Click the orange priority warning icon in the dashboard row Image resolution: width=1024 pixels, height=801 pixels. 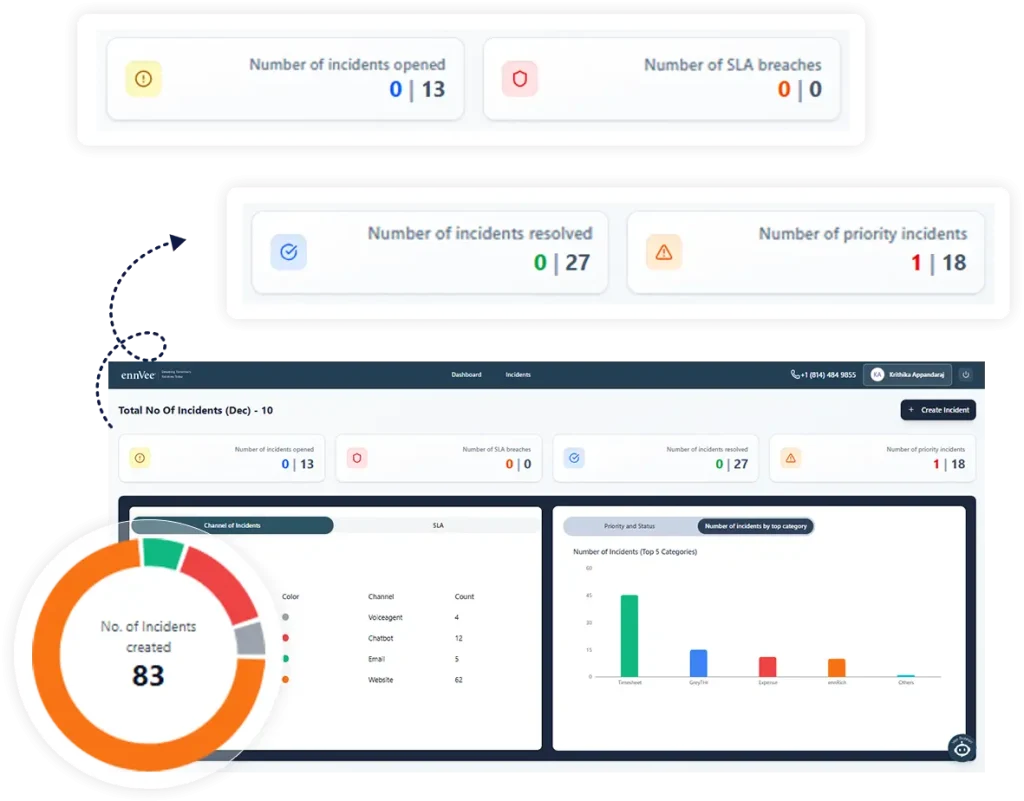tap(791, 458)
